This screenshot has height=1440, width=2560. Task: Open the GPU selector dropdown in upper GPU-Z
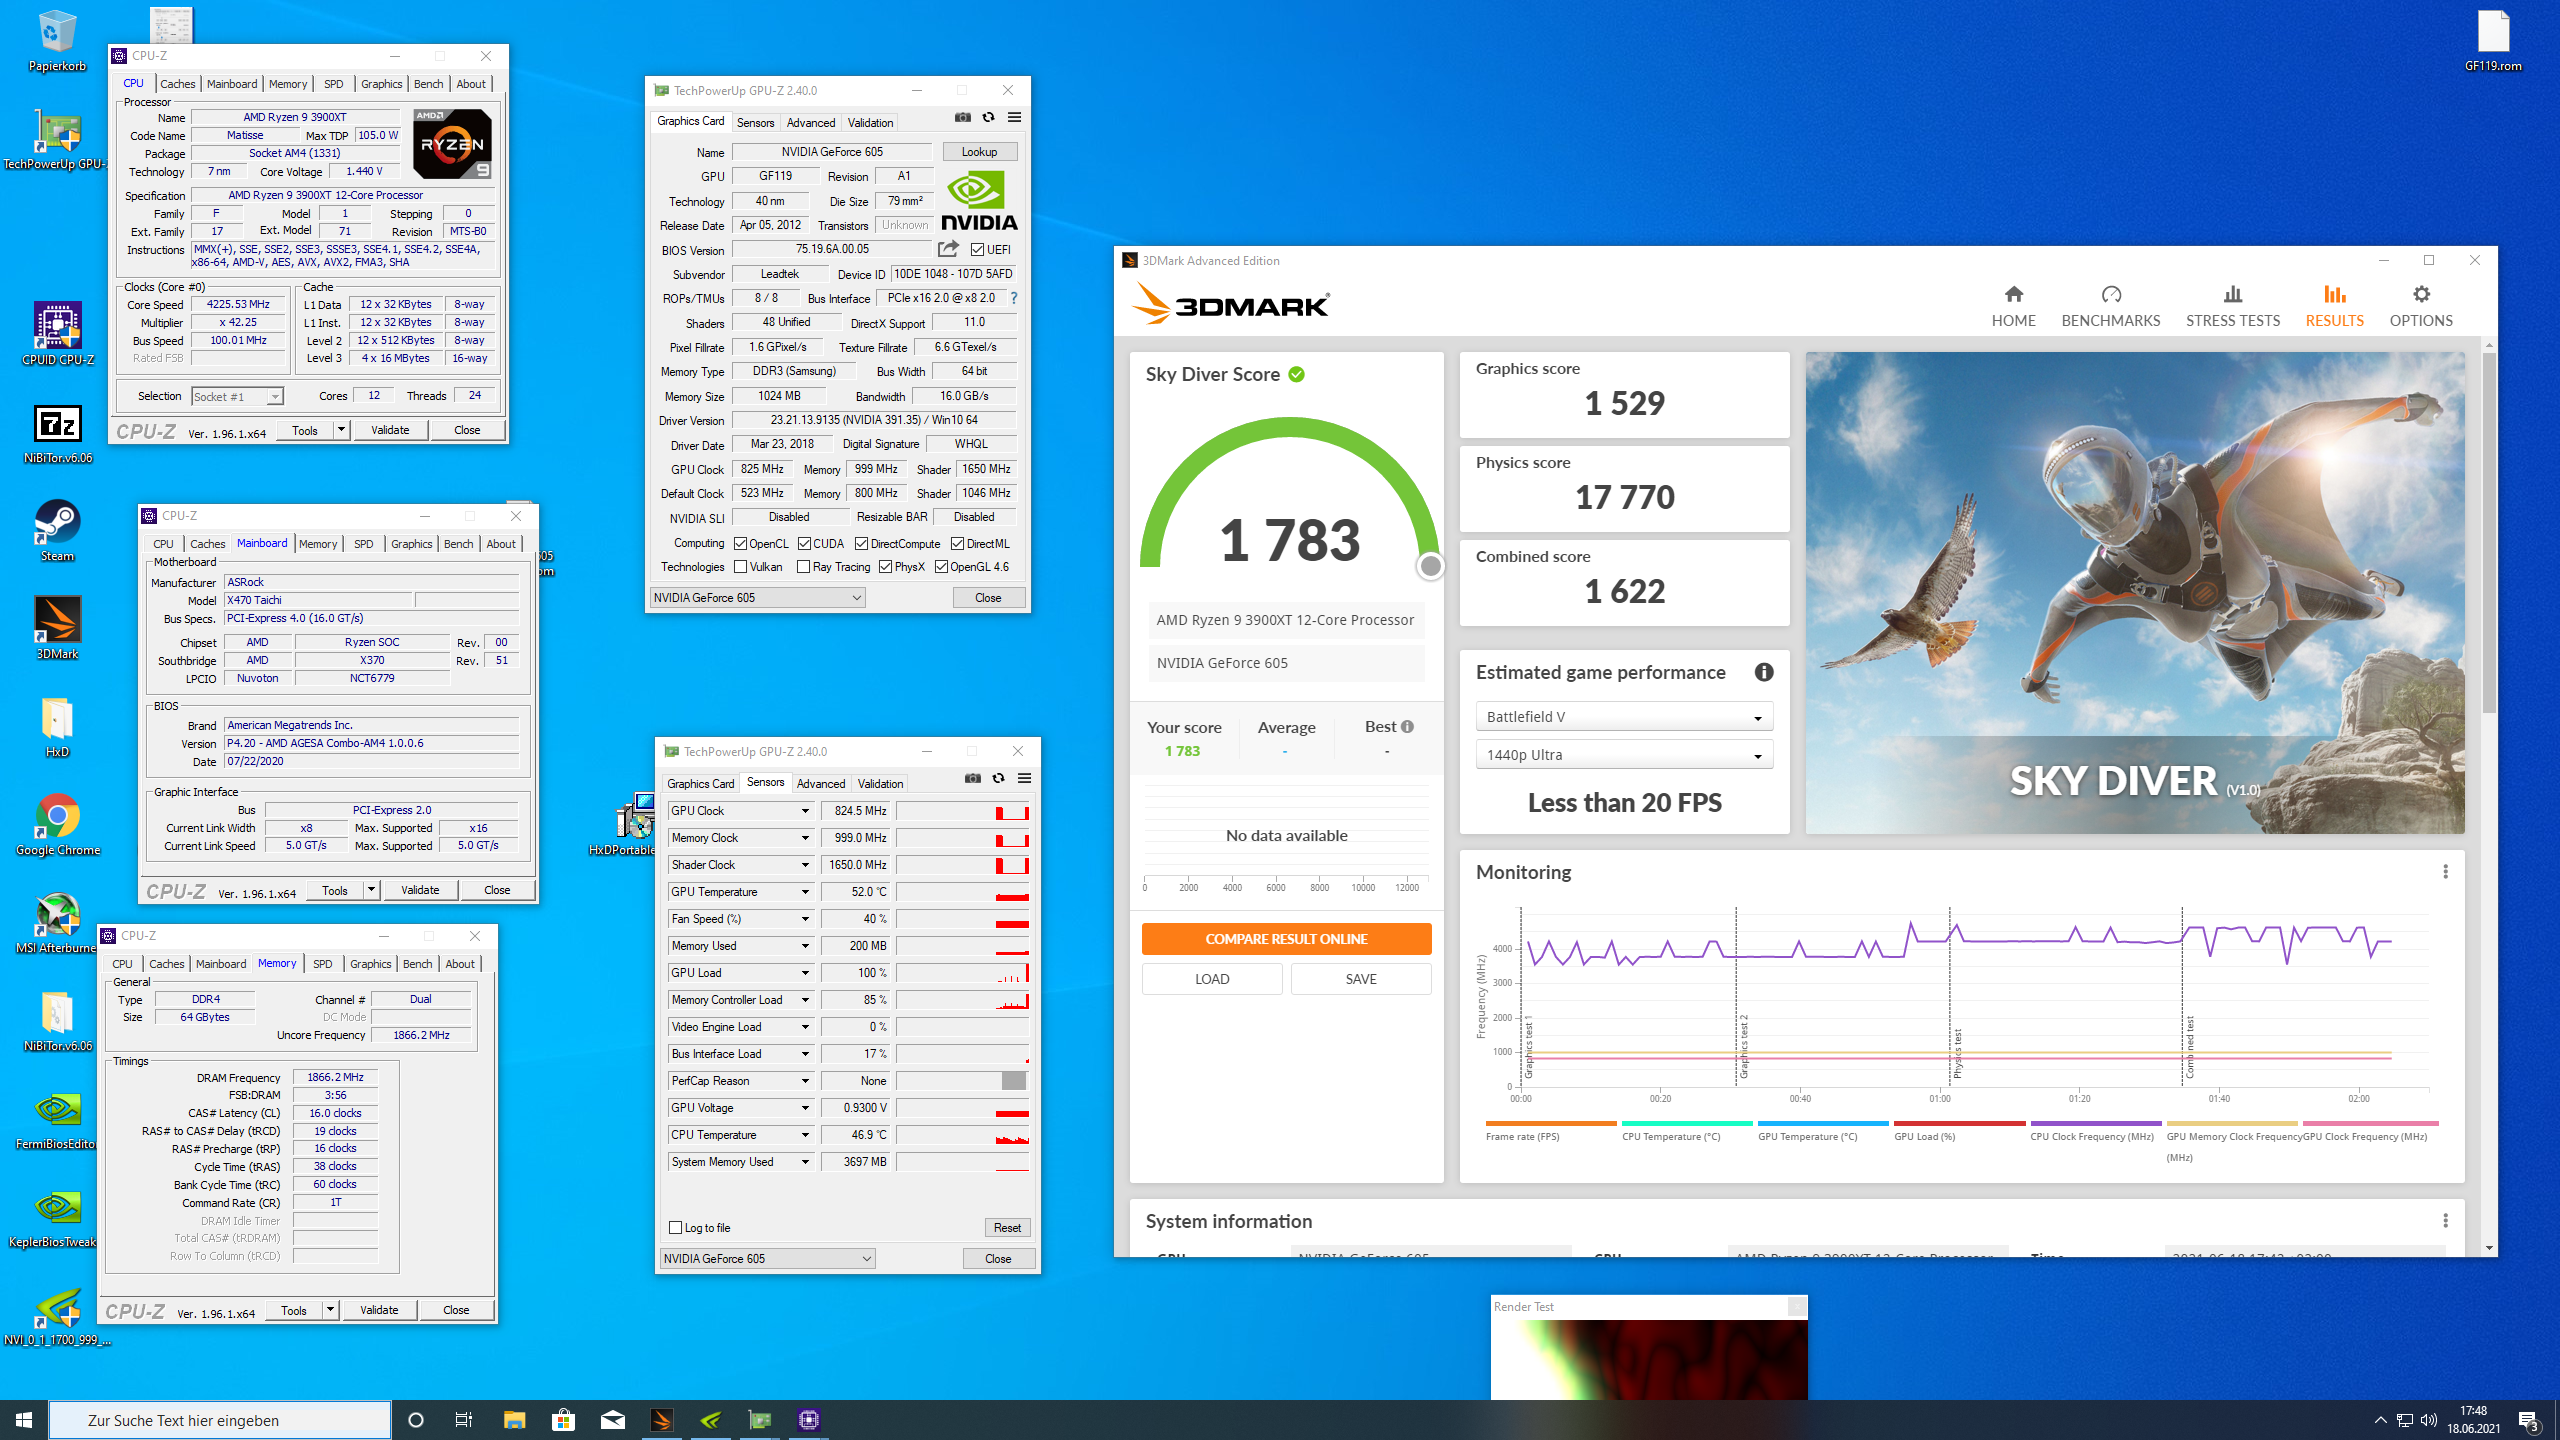[x=757, y=598]
